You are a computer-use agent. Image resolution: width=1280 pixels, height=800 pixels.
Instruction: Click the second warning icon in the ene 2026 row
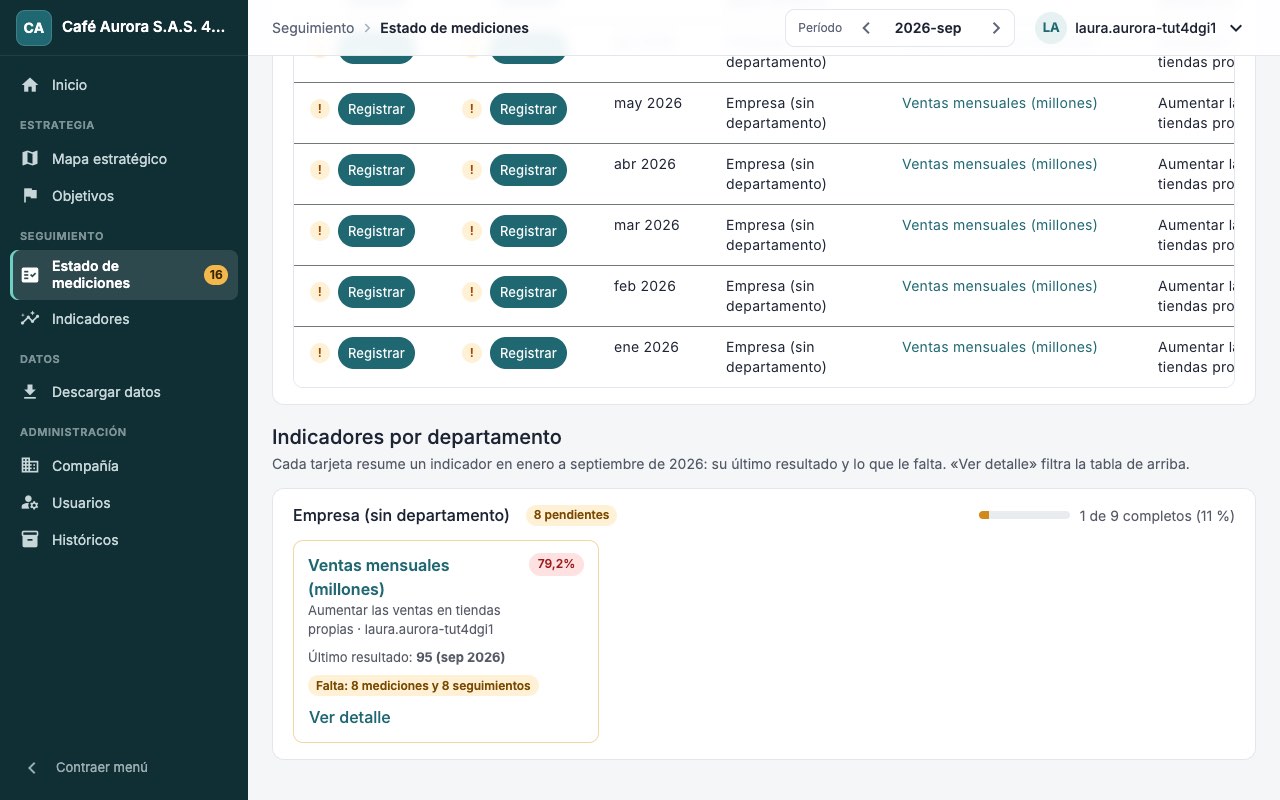pyautogui.click(x=472, y=353)
